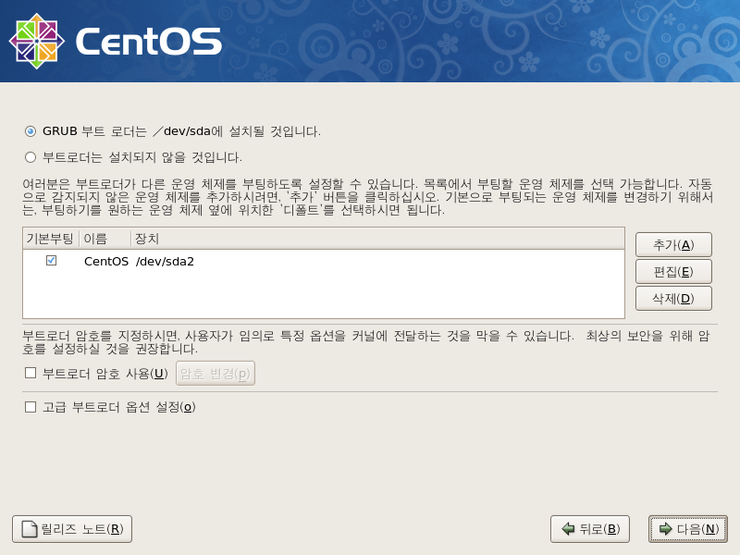The image size is (740, 555).
Task: Go back with the 뒤로(B) button
Action: coord(590,529)
